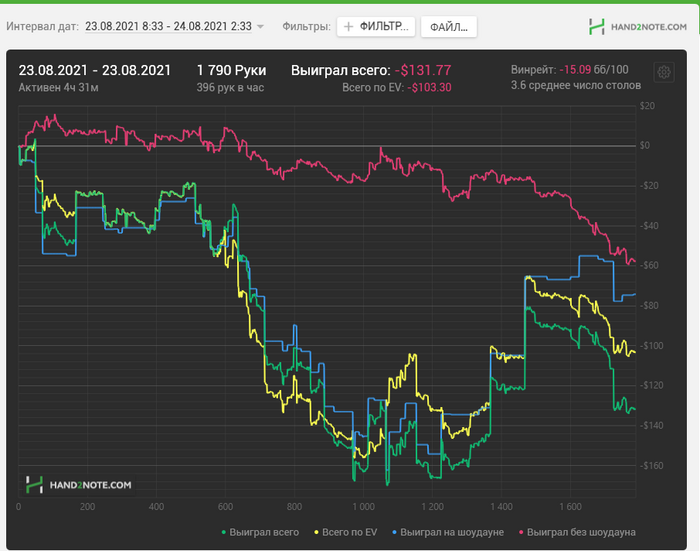Select date range 23.08.2021 8:33 - 24.08.2021 2:33
Image resolution: width=700 pixels, height=551 pixels.
[x=168, y=26]
